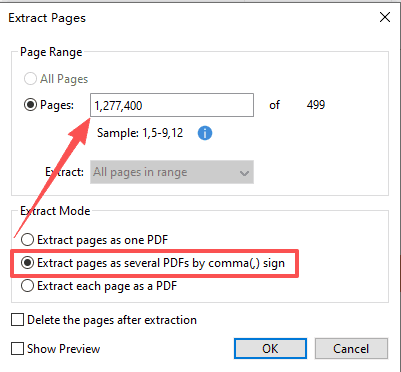Choose Extract pages as one PDF
The width and height of the screenshot is (401, 372).
tap(27, 240)
